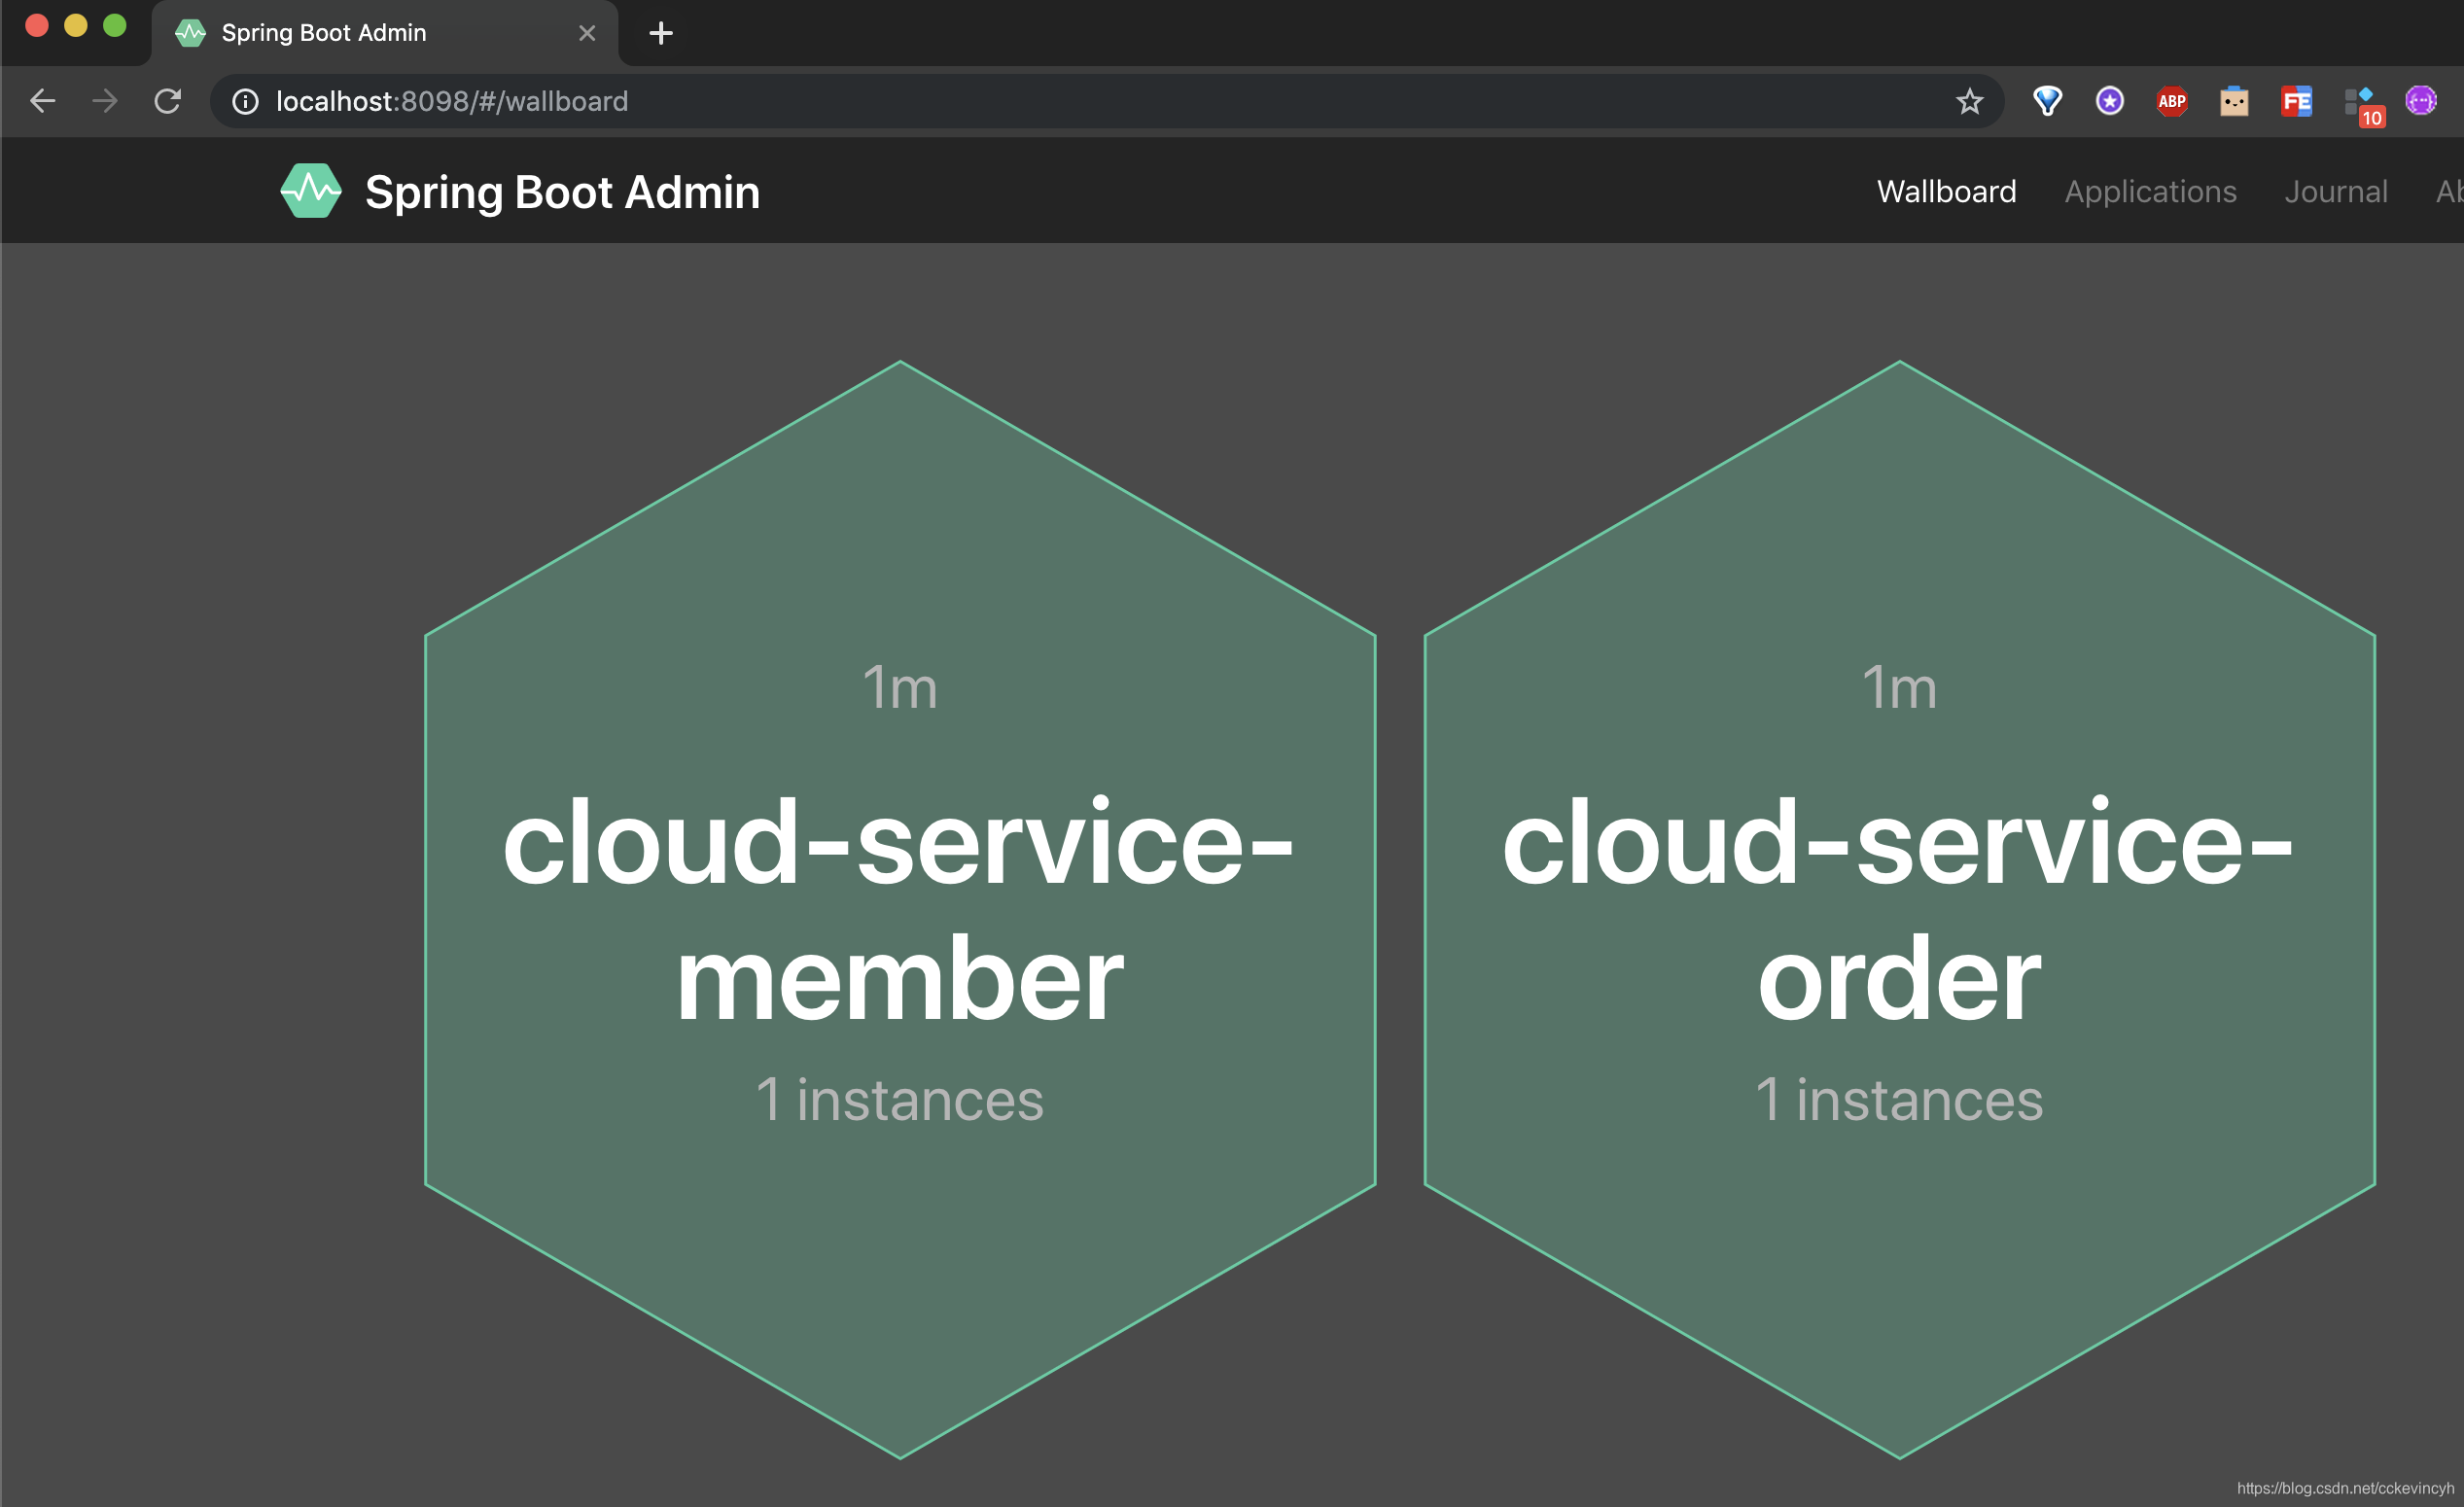
Task: Open the cloud-service-member hexagon
Action: 900,909
